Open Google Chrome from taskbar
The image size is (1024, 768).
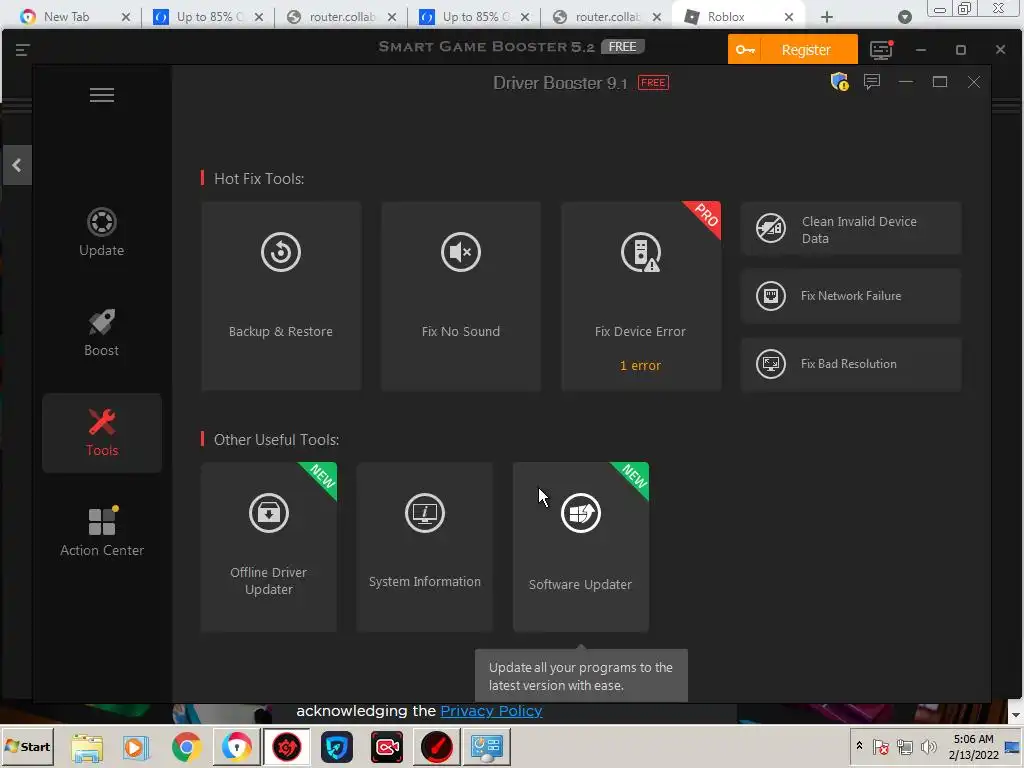point(187,747)
